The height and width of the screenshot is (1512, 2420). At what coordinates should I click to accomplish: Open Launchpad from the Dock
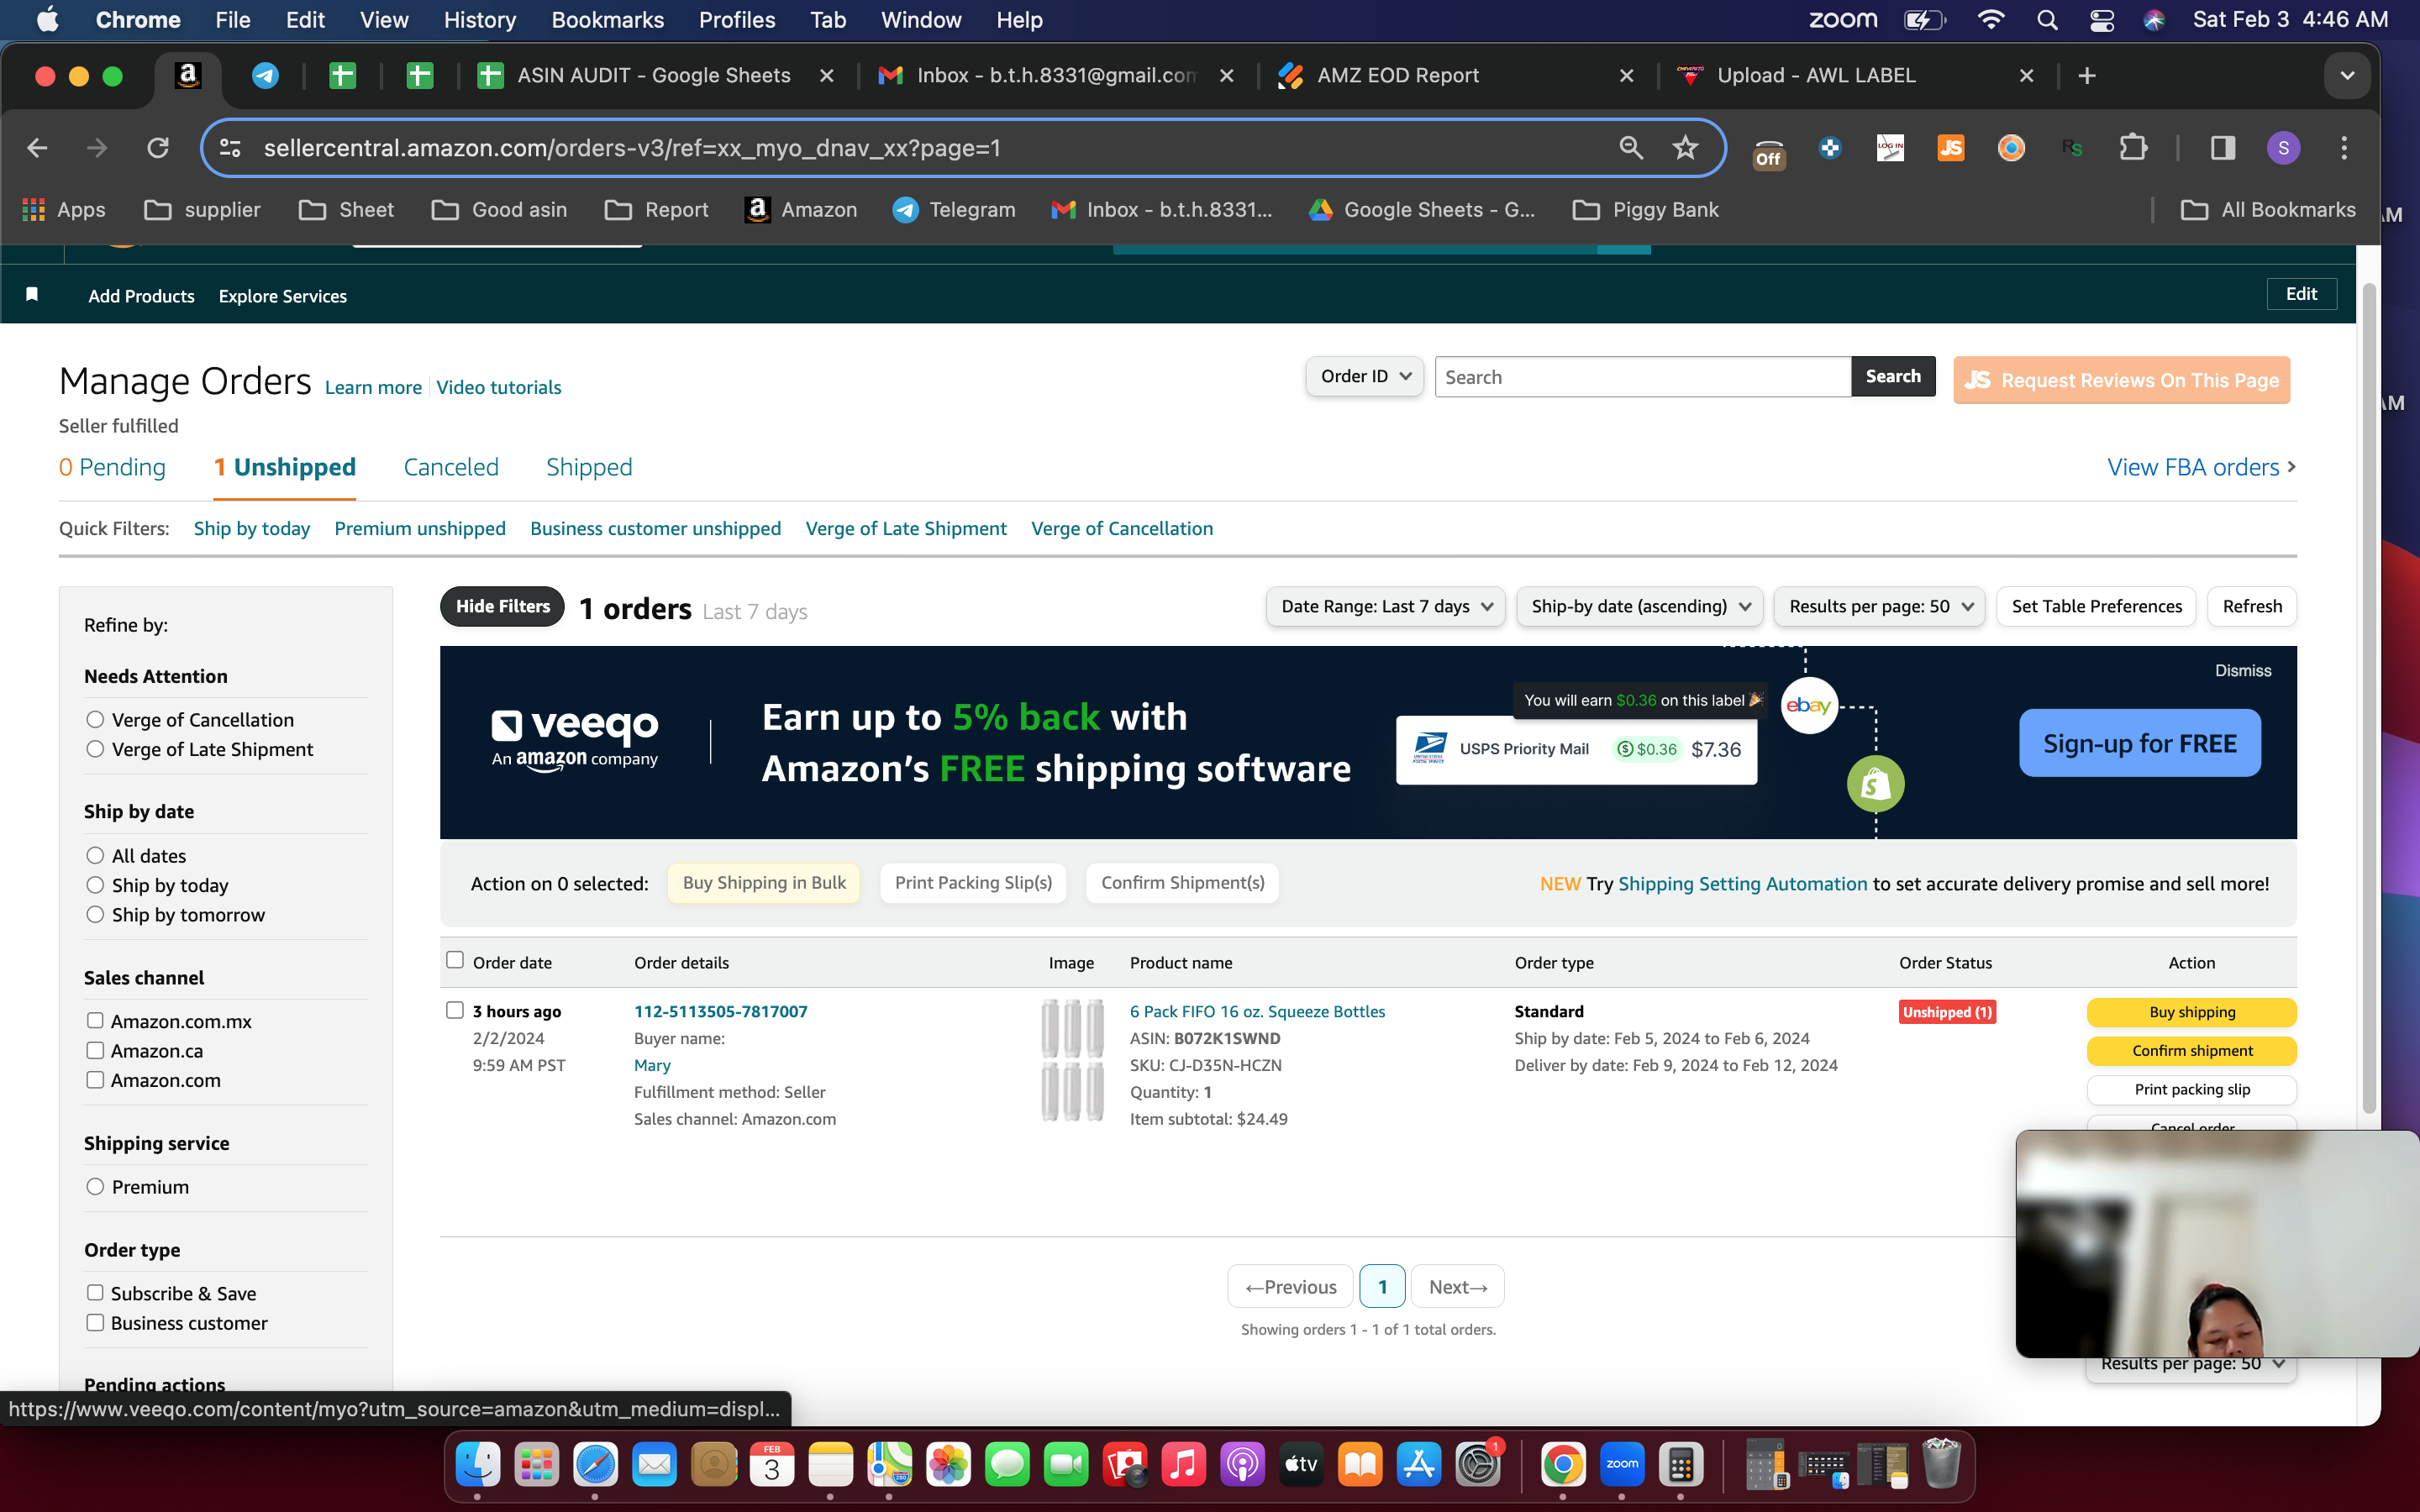coord(537,1465)
